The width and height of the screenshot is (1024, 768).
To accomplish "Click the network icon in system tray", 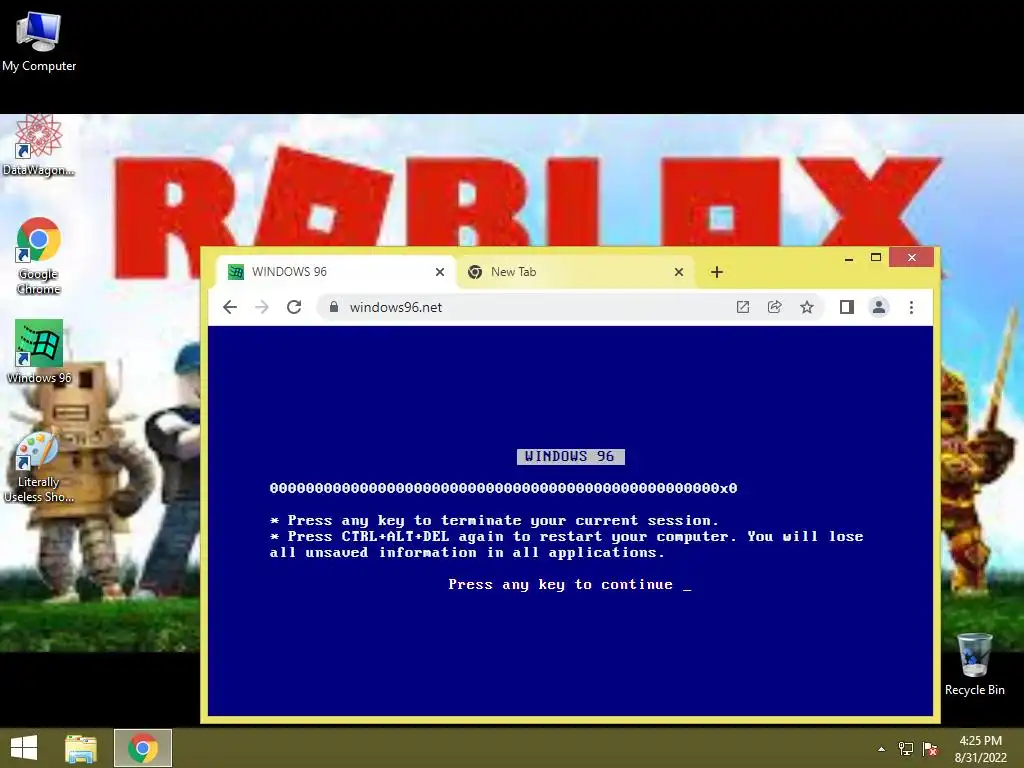I will tap(906, 749).
